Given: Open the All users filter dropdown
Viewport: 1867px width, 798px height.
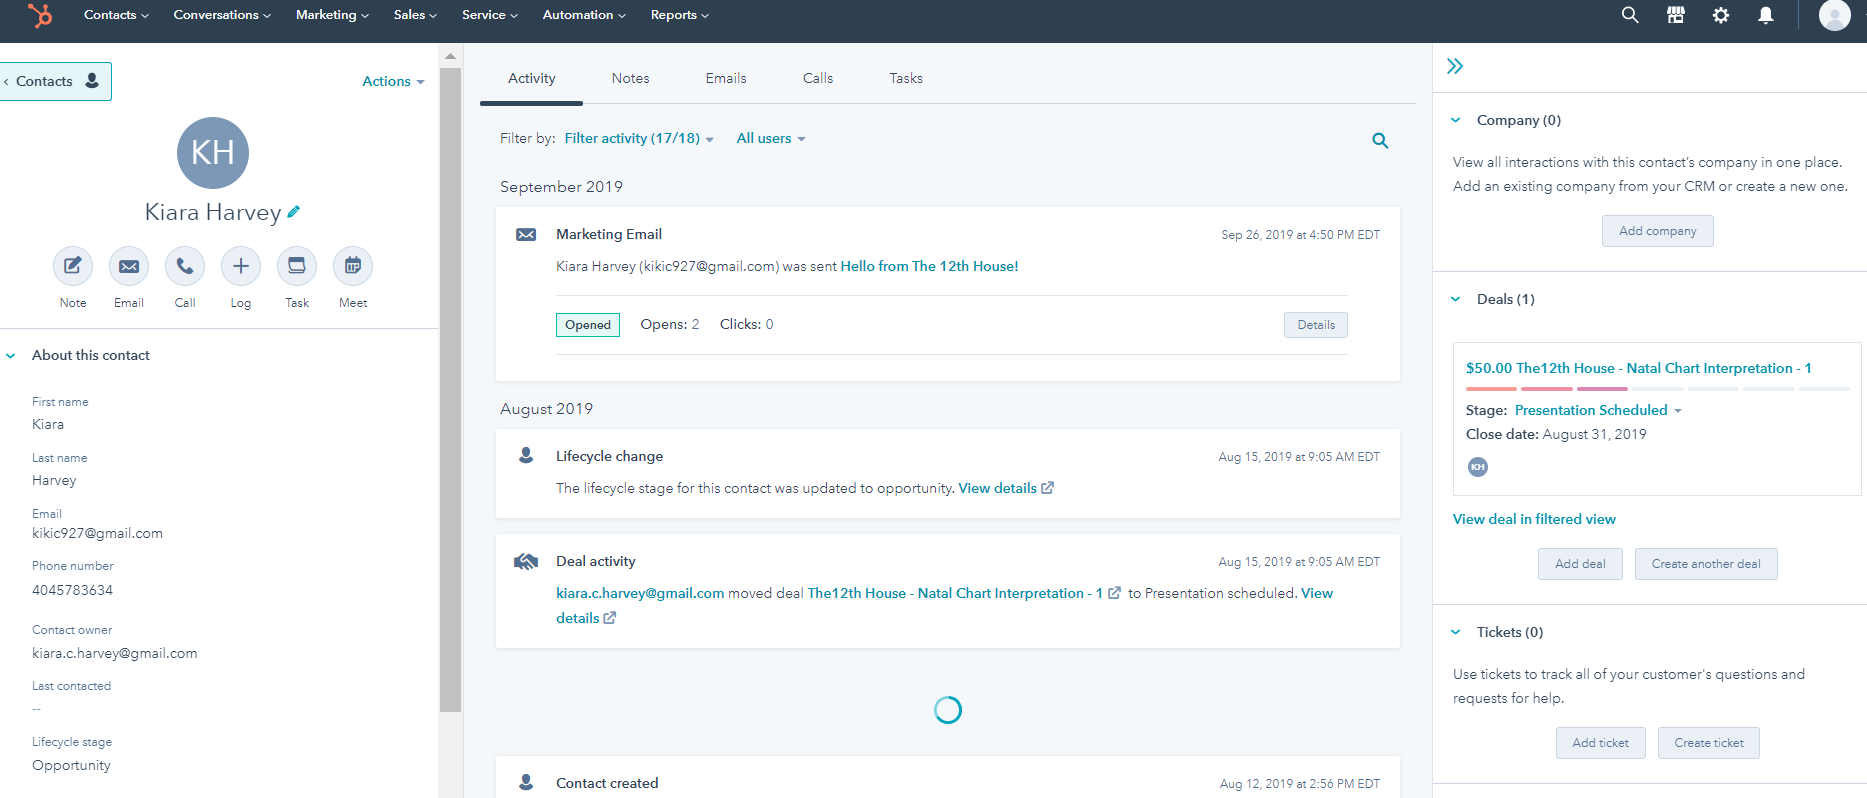Looking at the screenshot, I should click(771, 138).
